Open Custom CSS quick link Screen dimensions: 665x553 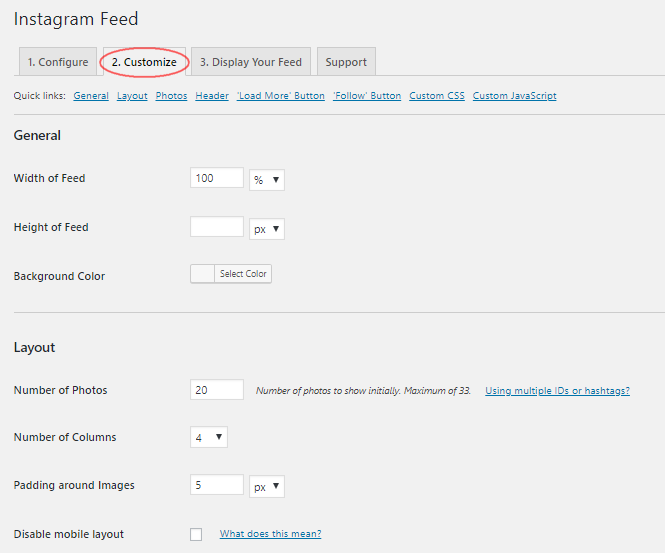437,96
